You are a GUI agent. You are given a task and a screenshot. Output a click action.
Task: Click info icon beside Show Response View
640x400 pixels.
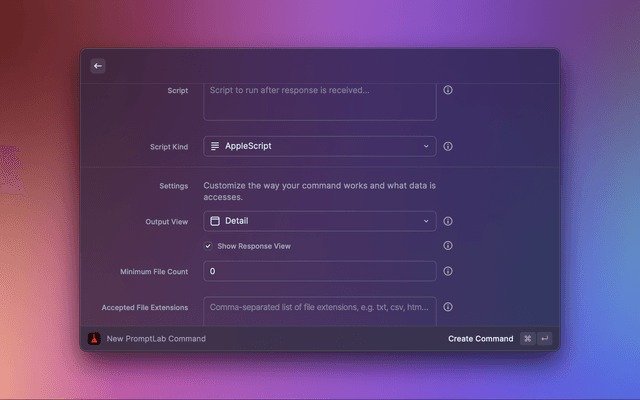448,245
